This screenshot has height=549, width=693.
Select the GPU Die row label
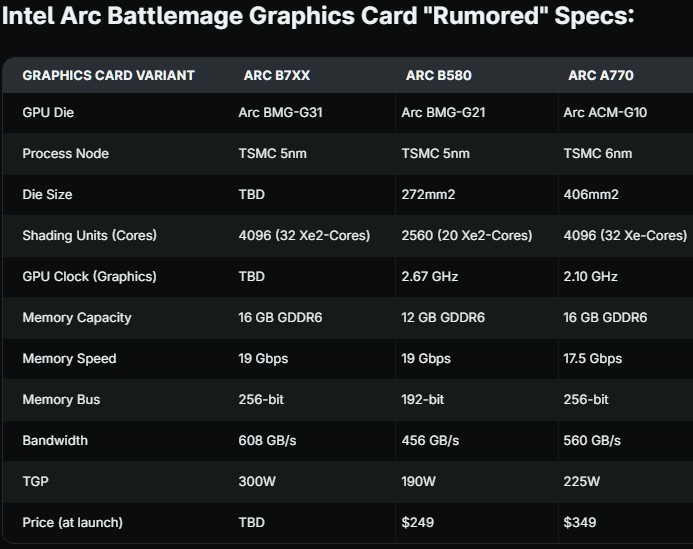pyautogui.click(x=48, y=113)
